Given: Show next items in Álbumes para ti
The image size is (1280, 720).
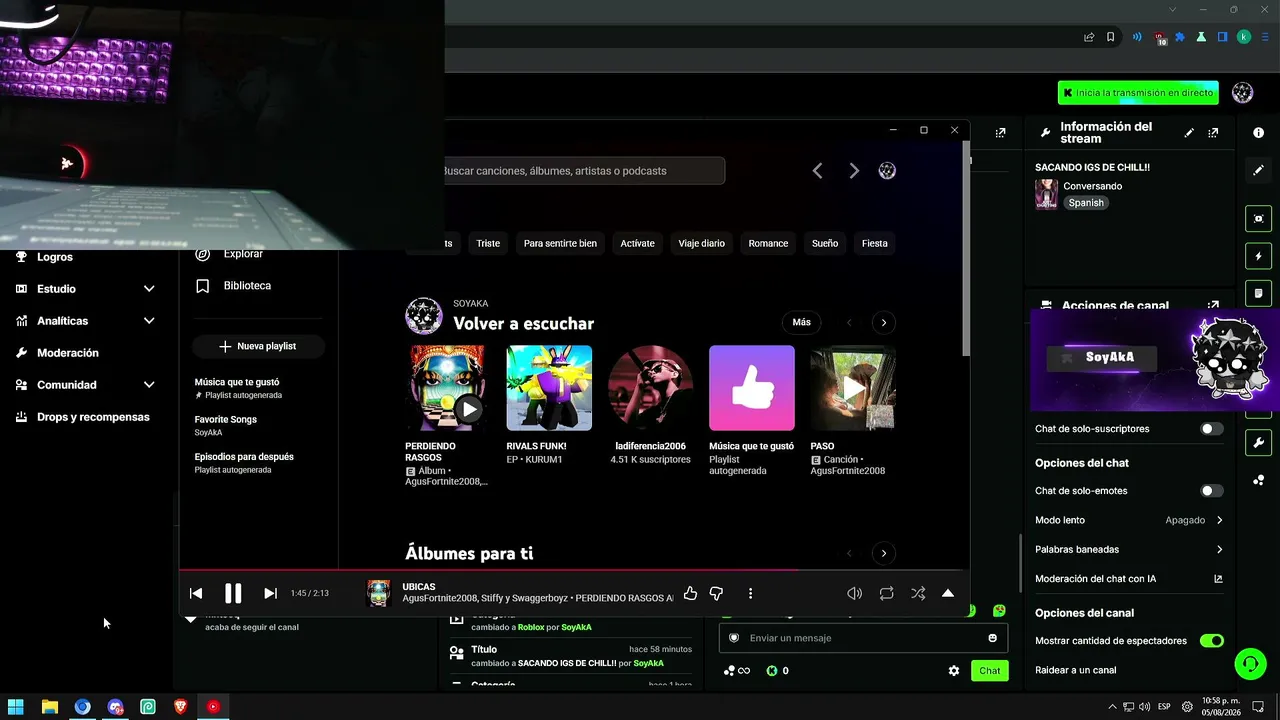Looking at the screenshot, I should (x=884, y=553).
